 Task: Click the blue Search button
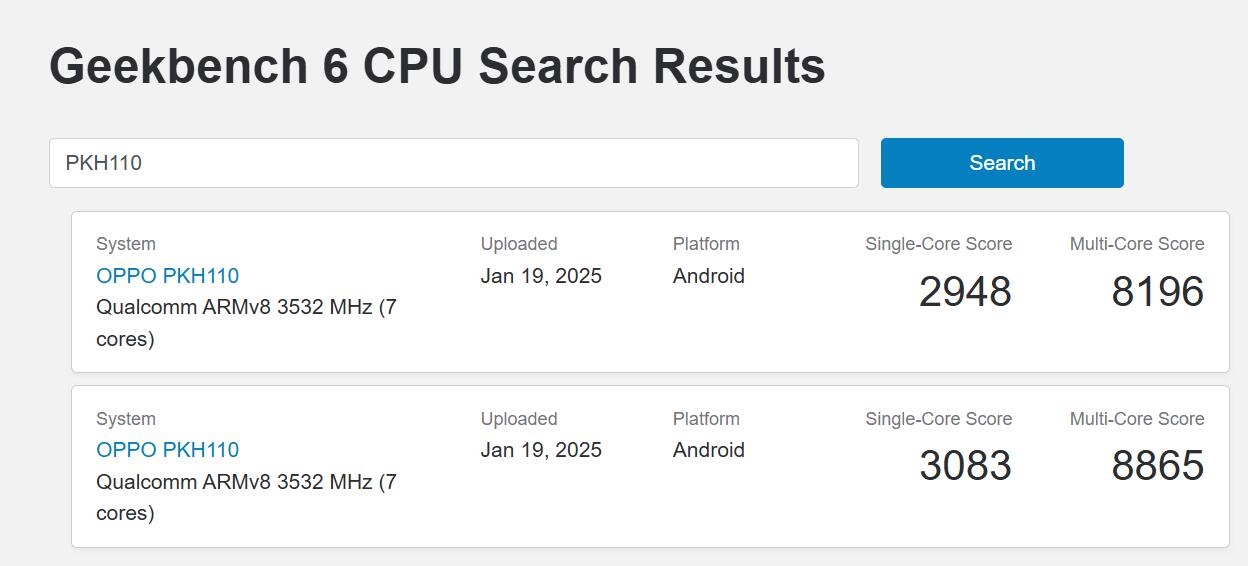click(x=1002, y=163)
